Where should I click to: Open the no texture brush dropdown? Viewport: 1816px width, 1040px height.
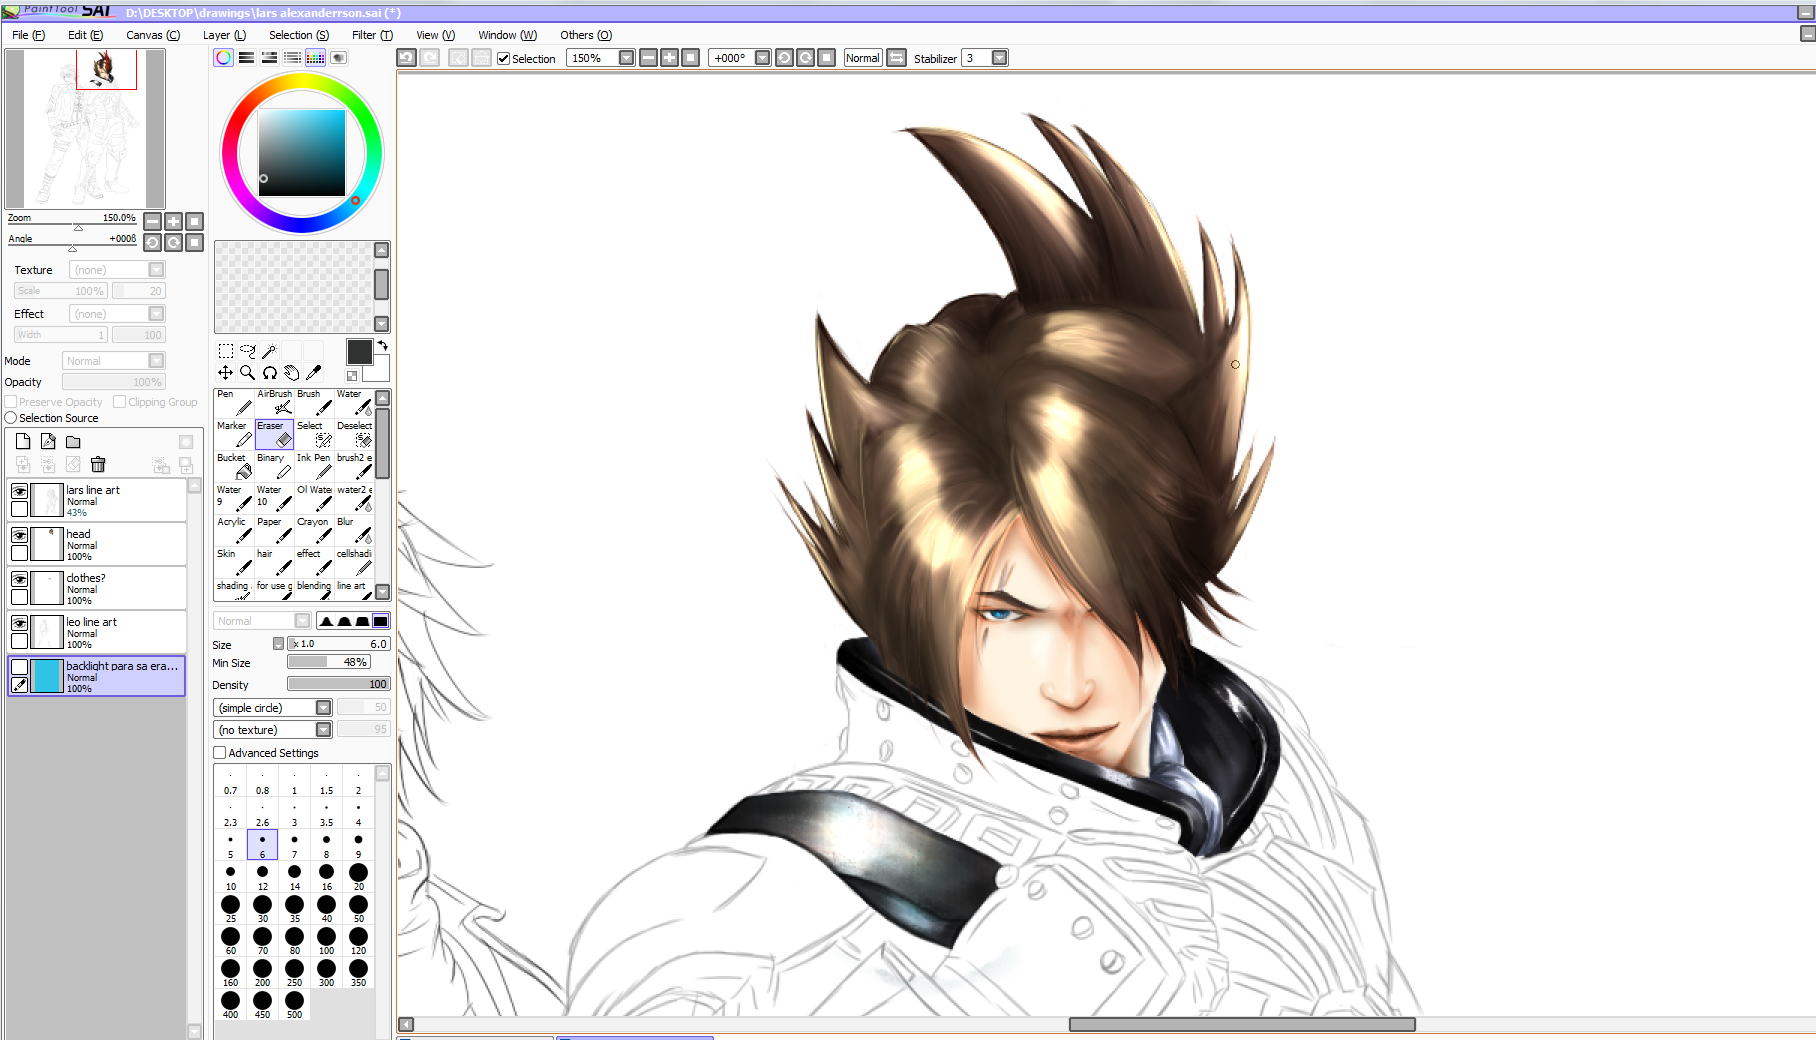323,730
